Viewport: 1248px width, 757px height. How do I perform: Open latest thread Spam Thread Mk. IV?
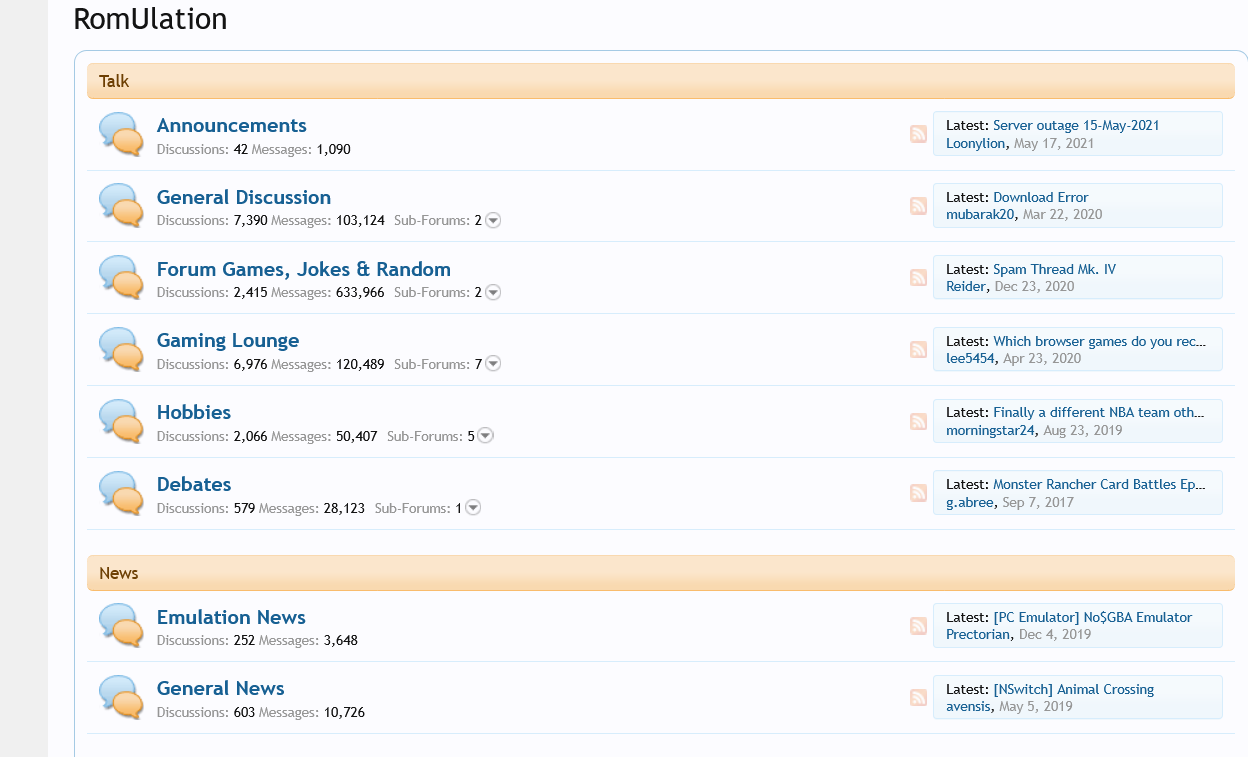1054,269
